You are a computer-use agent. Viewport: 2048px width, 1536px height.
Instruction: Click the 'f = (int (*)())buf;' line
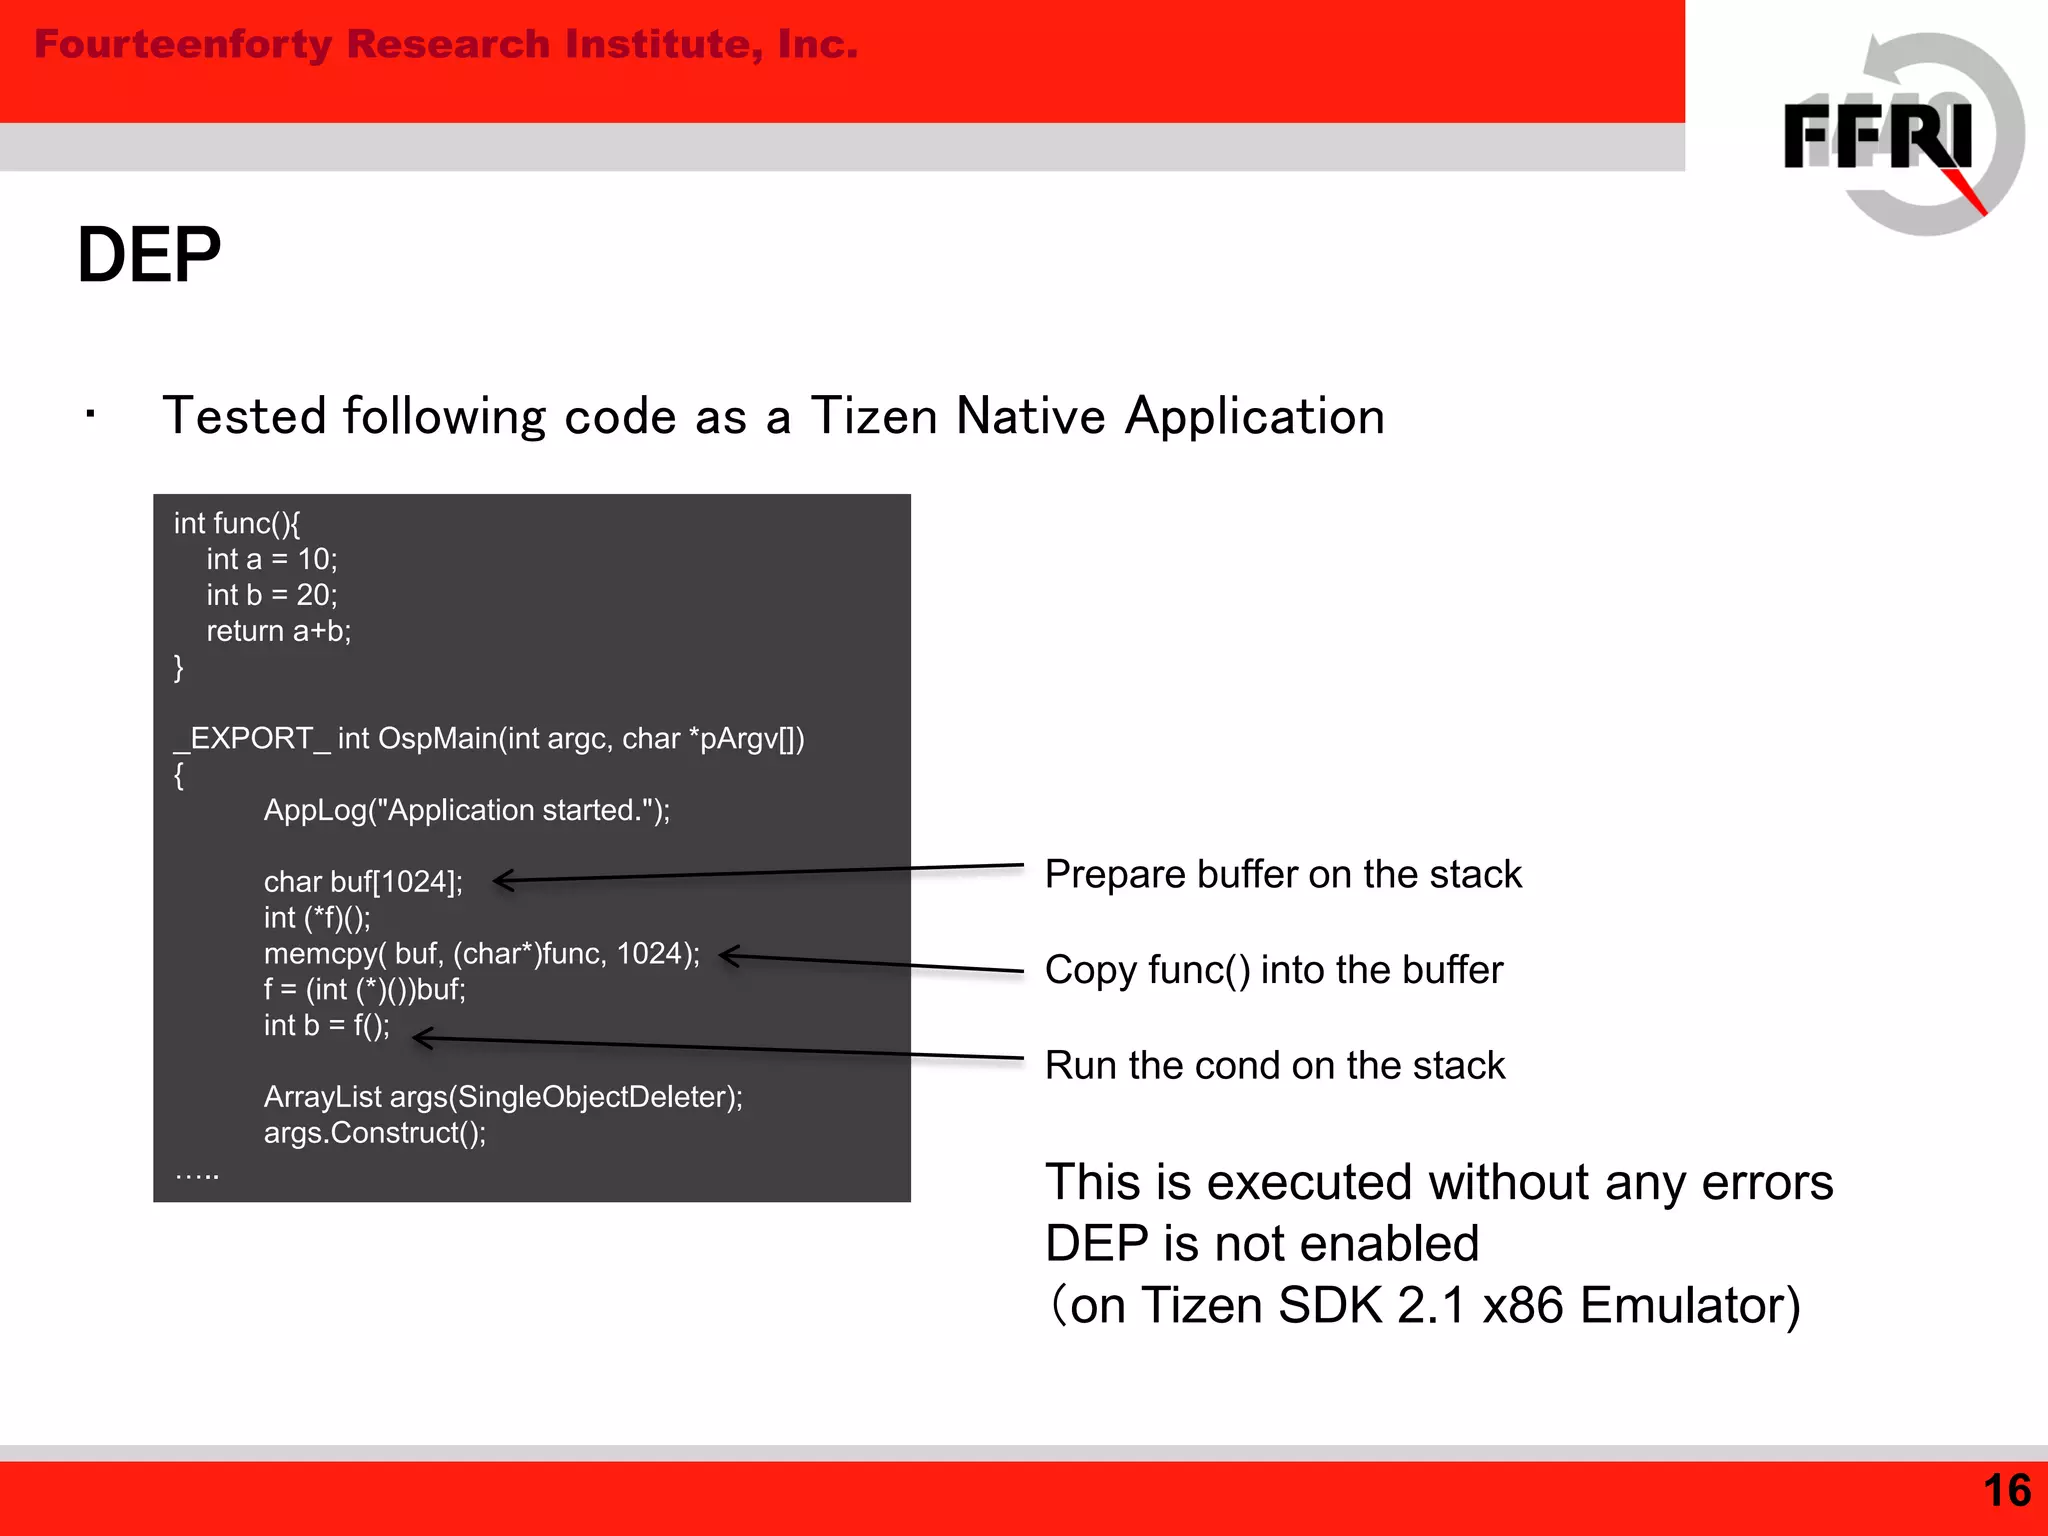pos(365,990)
